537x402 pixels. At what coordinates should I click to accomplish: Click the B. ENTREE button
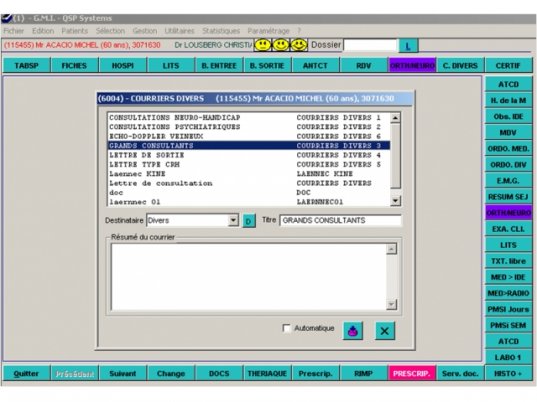pos(219,65)
